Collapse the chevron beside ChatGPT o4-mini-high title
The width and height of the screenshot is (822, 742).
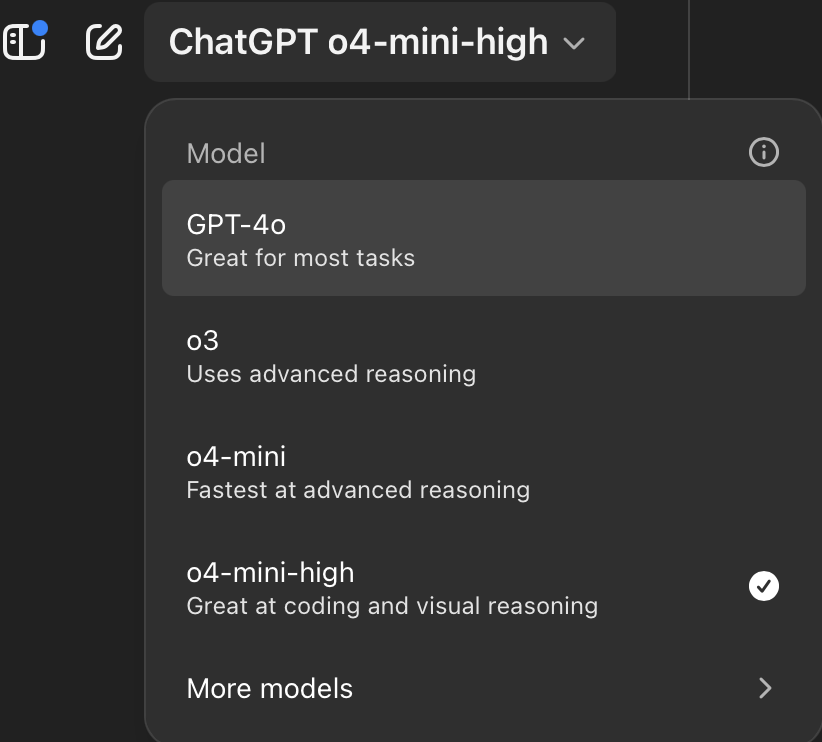pos(574,43)
